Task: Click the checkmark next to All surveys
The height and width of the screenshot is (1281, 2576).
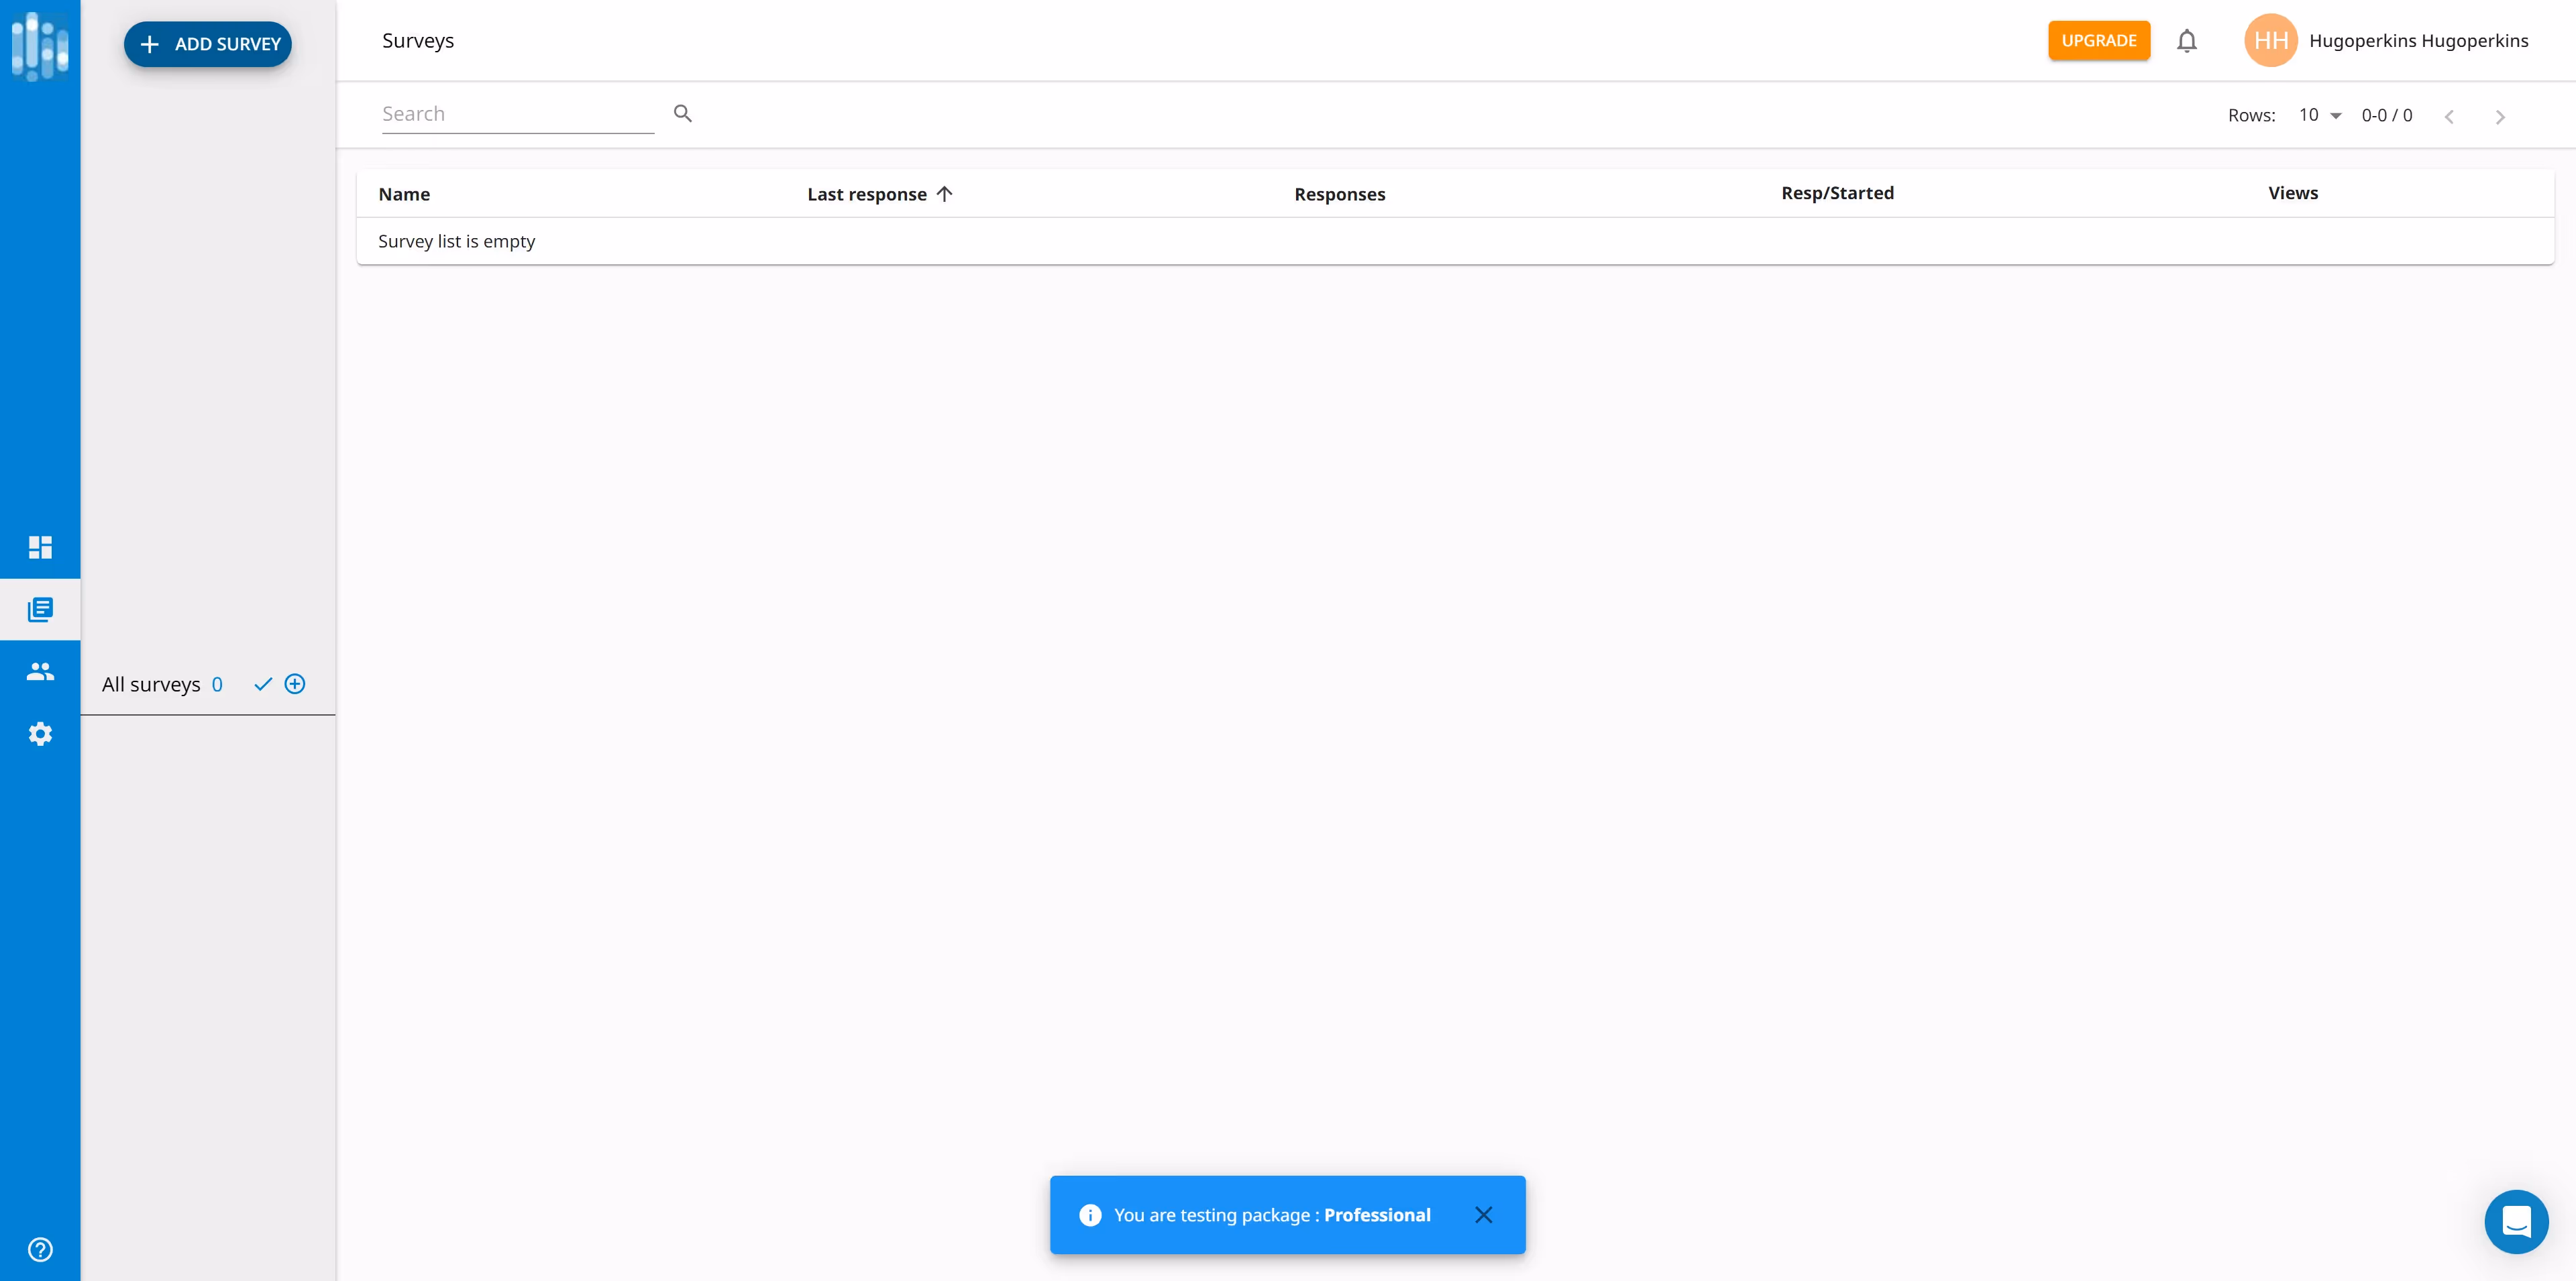Action: coord(263,684)
